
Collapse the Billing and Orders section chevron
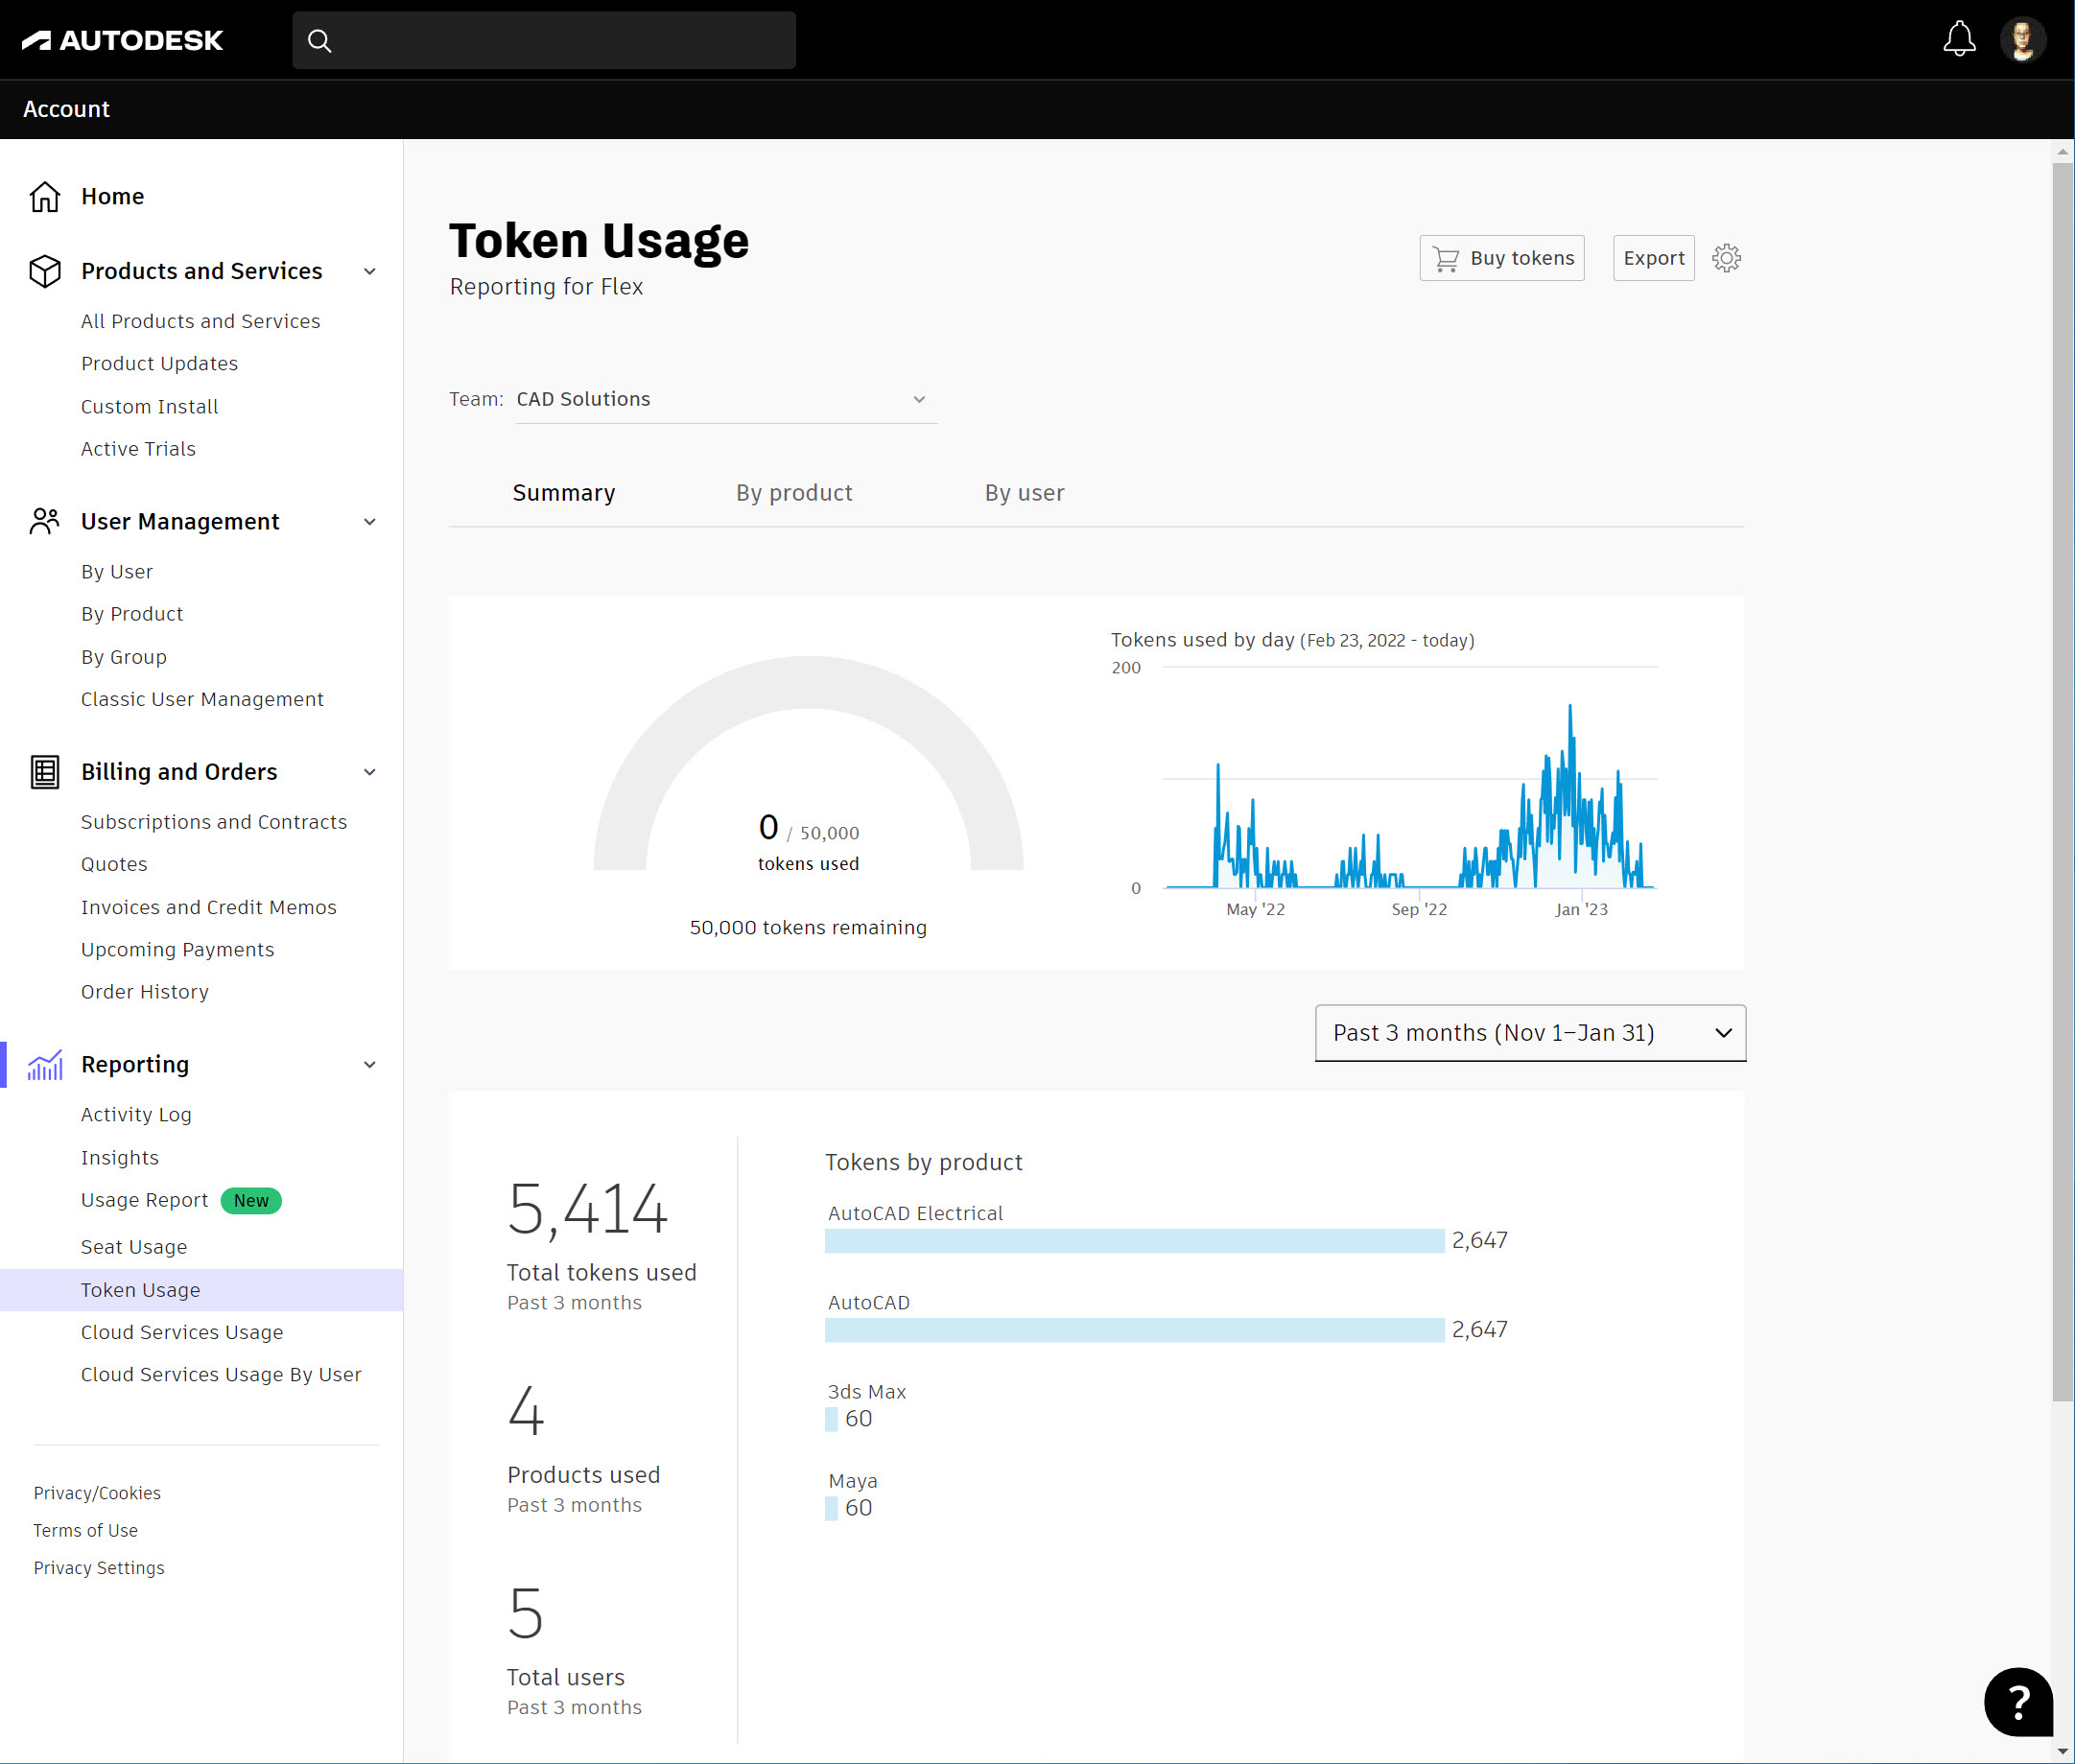370,772
